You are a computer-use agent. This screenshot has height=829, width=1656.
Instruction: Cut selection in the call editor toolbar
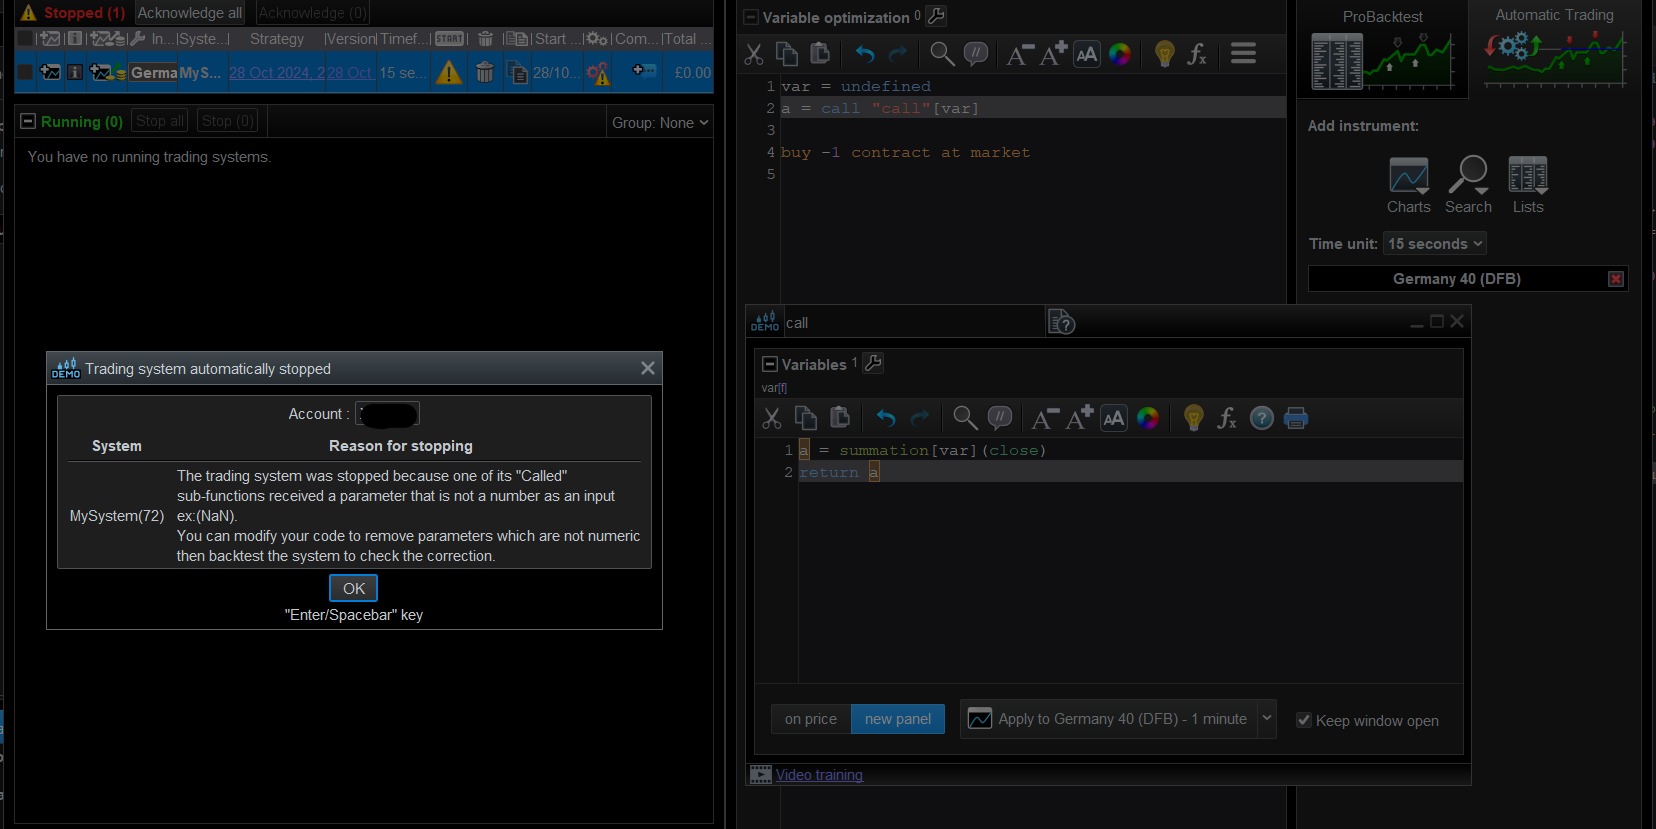click(x=772, y=418)
